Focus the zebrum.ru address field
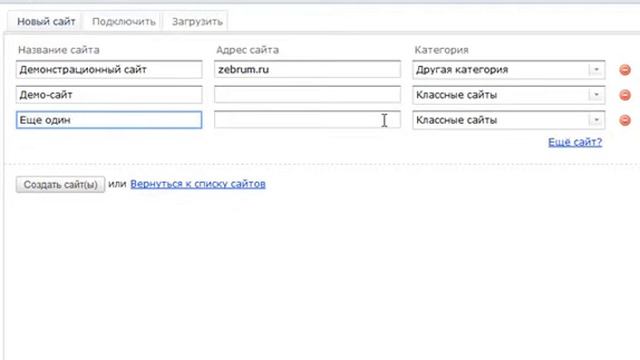 (x=307, y=69)
